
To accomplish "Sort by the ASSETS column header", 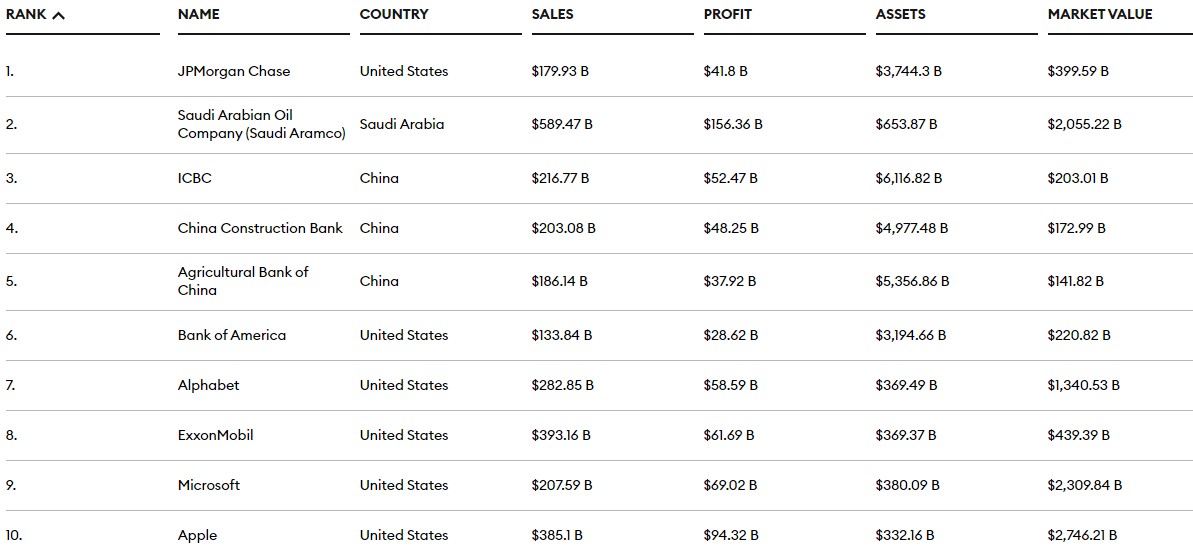I will 901,14.
